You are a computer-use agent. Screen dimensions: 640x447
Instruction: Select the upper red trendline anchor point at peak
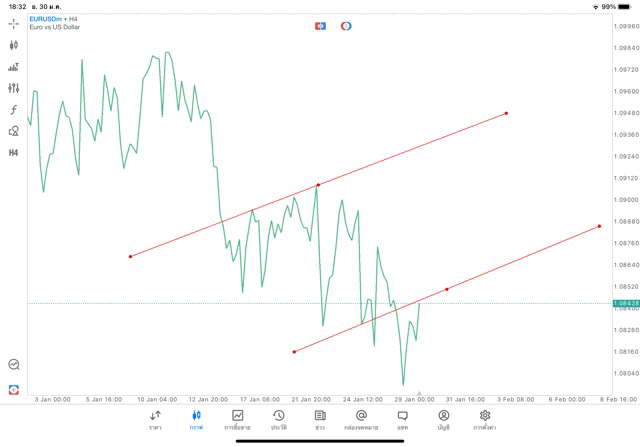pyautogui.click(x=318, y=185)
